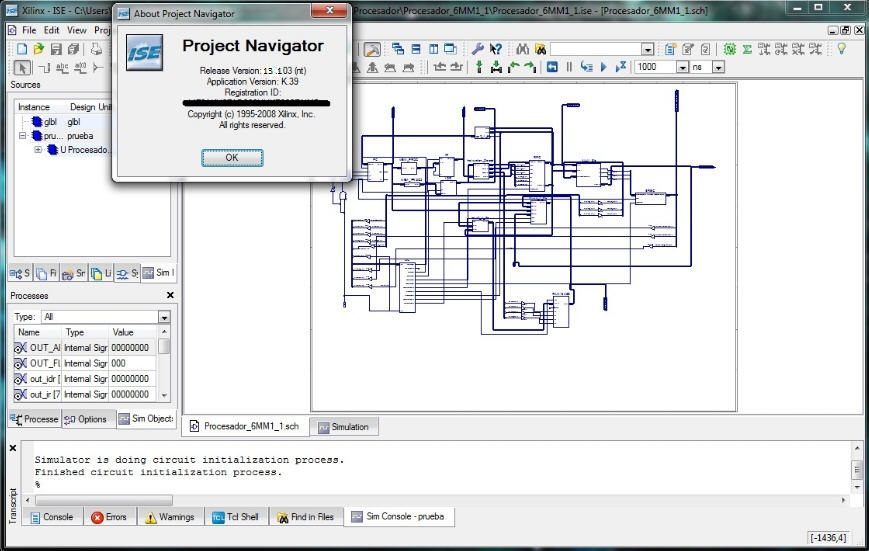Collapse the prueba tree node
Viewport: 869px width, 551px height.
23,136
